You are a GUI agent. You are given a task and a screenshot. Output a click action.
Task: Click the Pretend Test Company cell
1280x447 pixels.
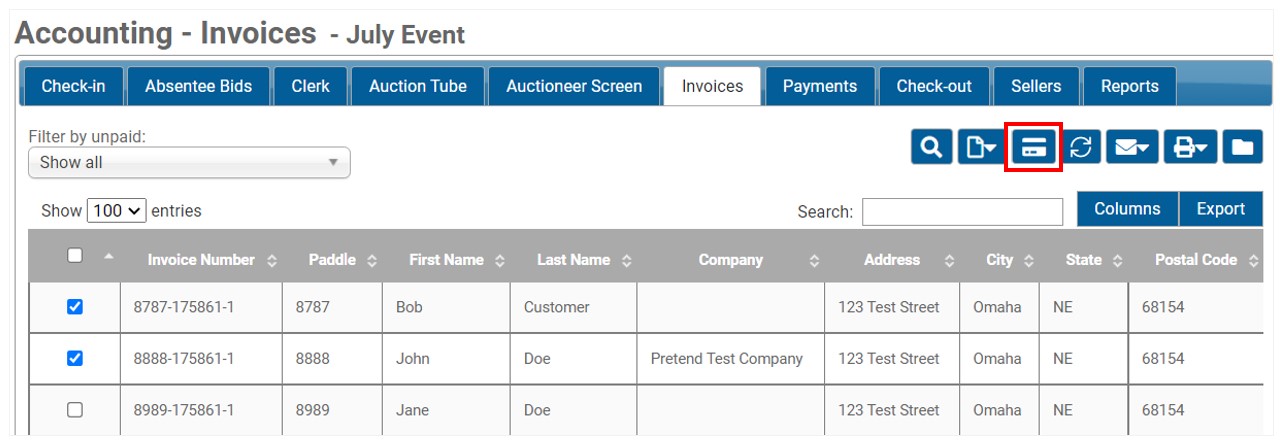click(x=731, y=358)
